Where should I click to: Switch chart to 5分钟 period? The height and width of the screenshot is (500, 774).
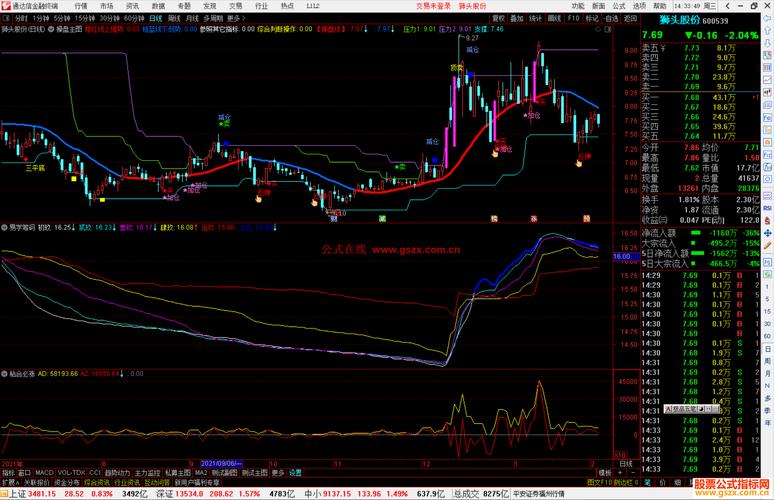(x=62, y=18)
